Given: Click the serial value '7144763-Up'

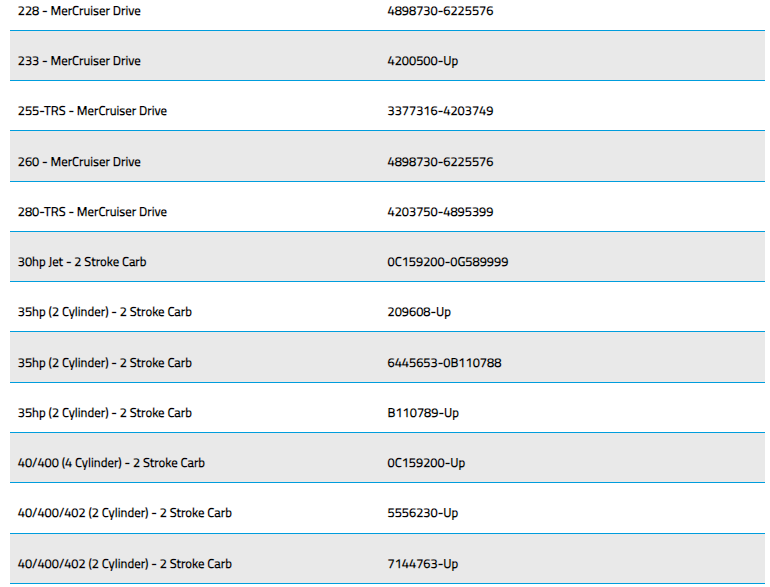Looking at the screenshot, I should (x=423, y=564).
